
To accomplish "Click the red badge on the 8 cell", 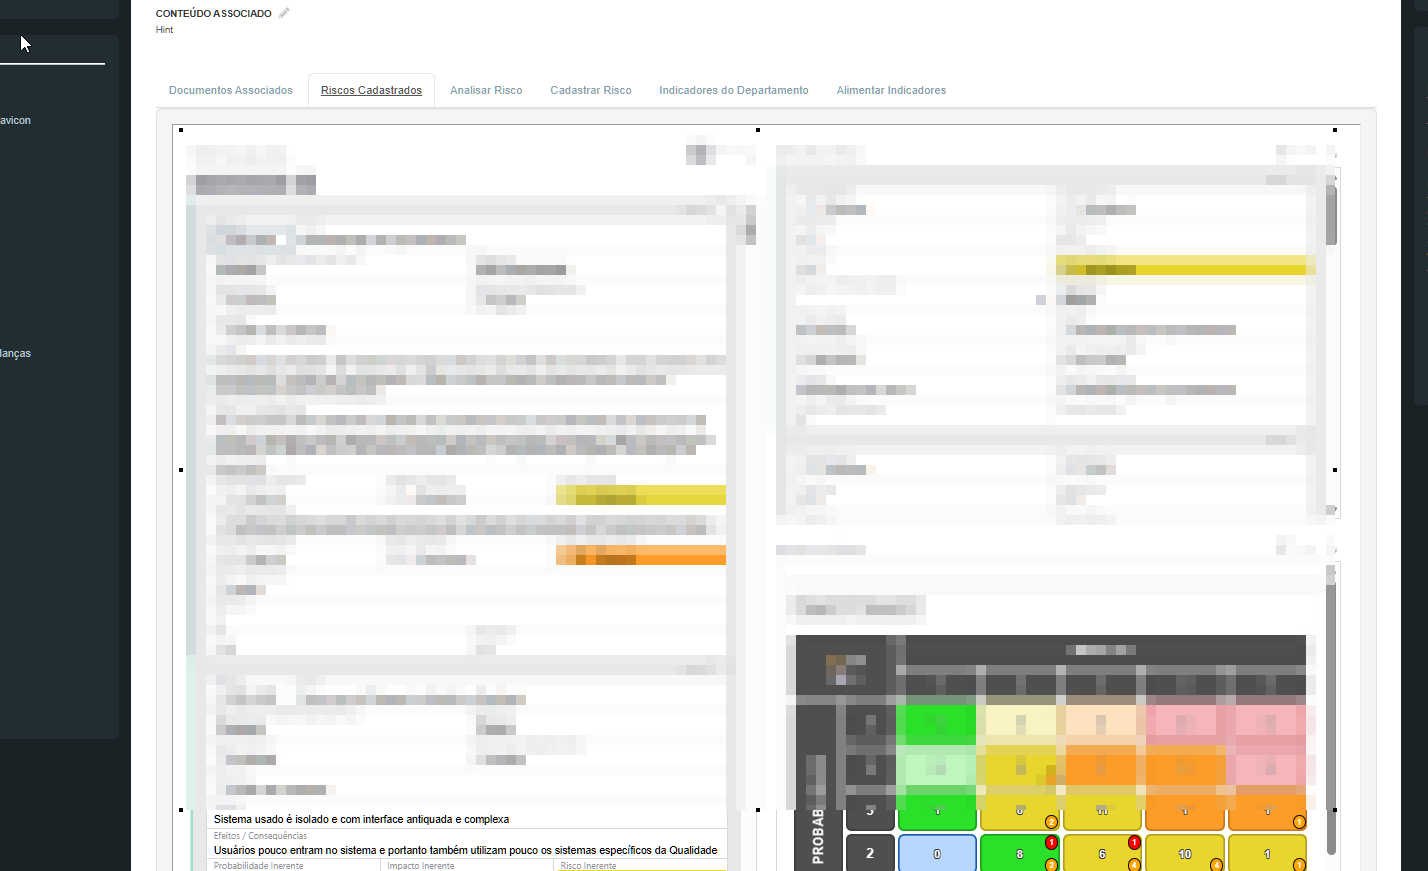I will coord(1051,842).
